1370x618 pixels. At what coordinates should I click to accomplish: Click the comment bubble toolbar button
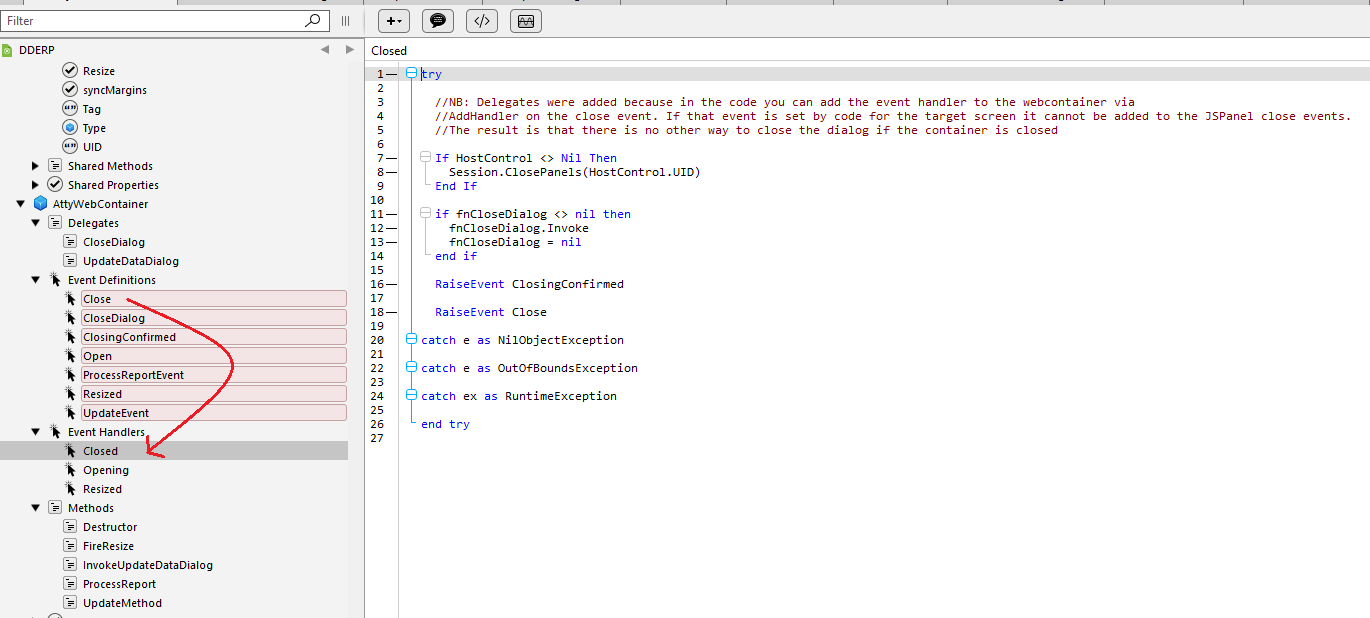tap(438, 20)
